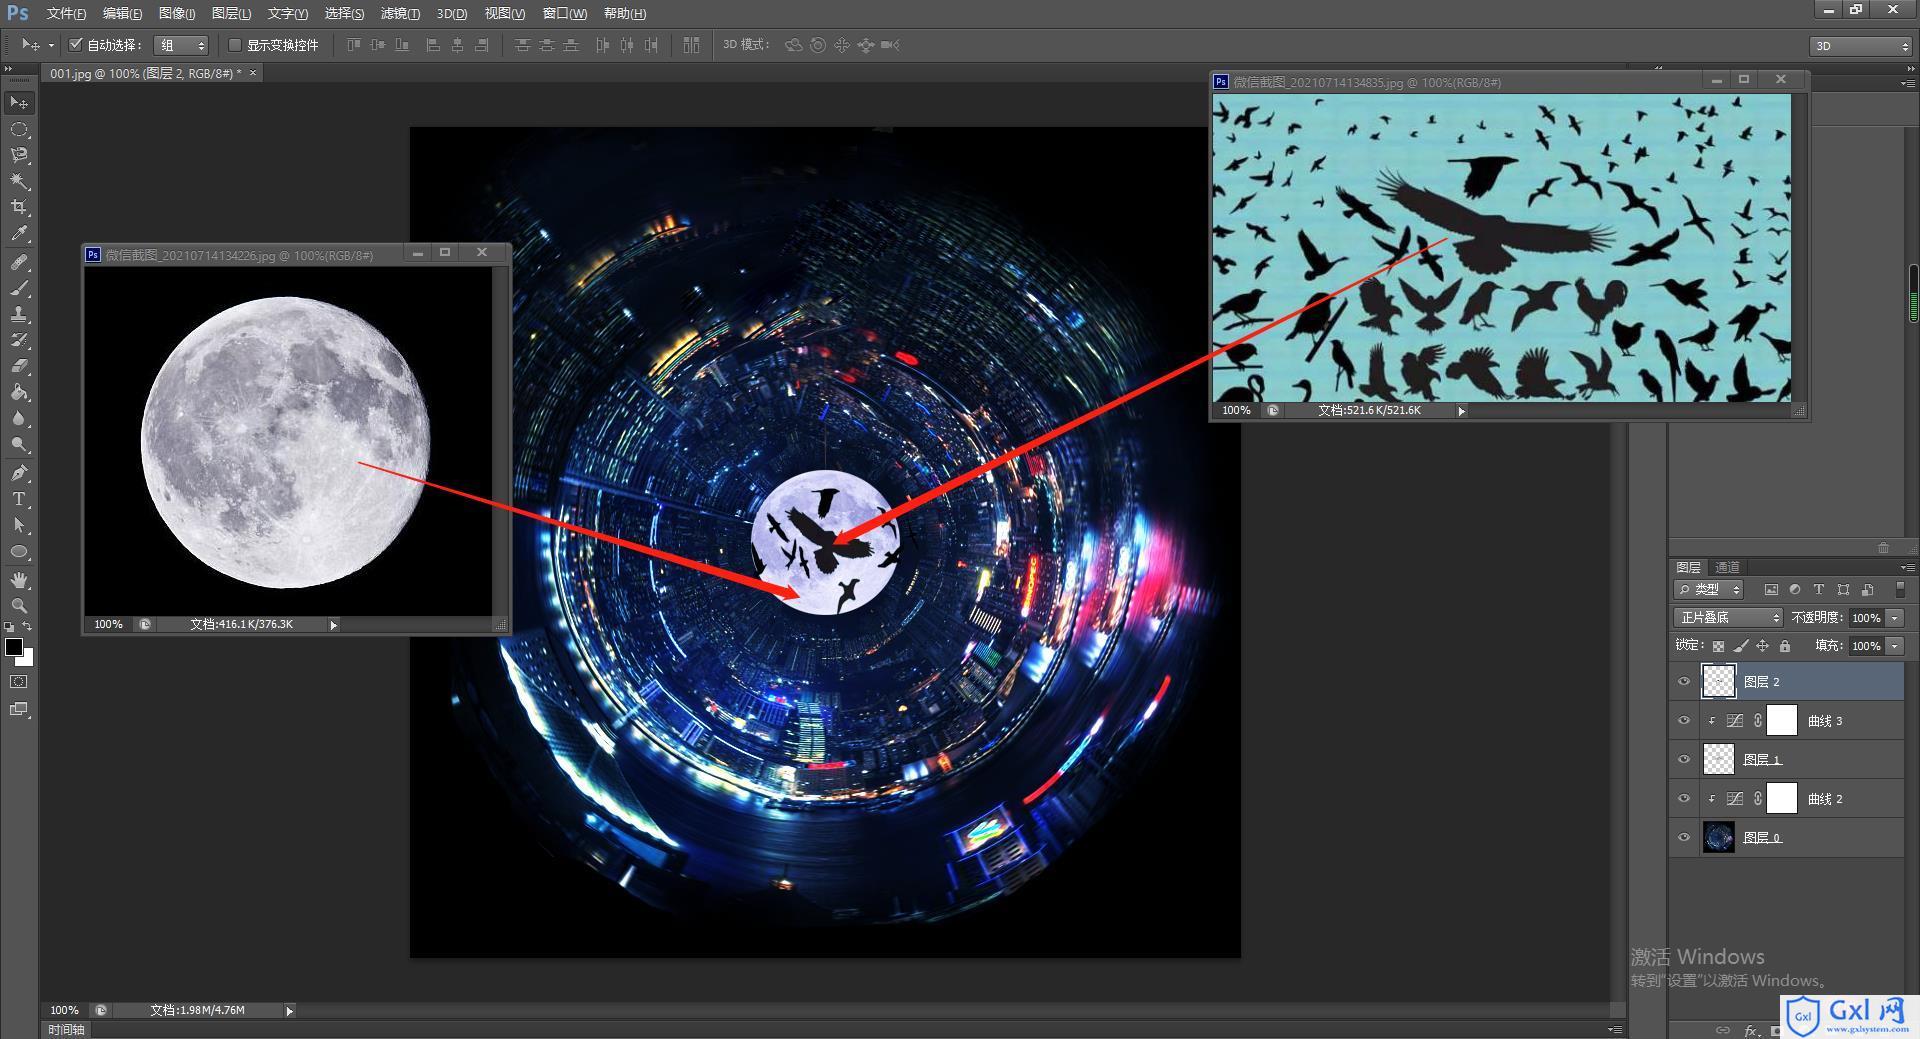Toggle visibility of 图层 0
Screen dimensions: 1920x1039
click(x=1684, y=838)
